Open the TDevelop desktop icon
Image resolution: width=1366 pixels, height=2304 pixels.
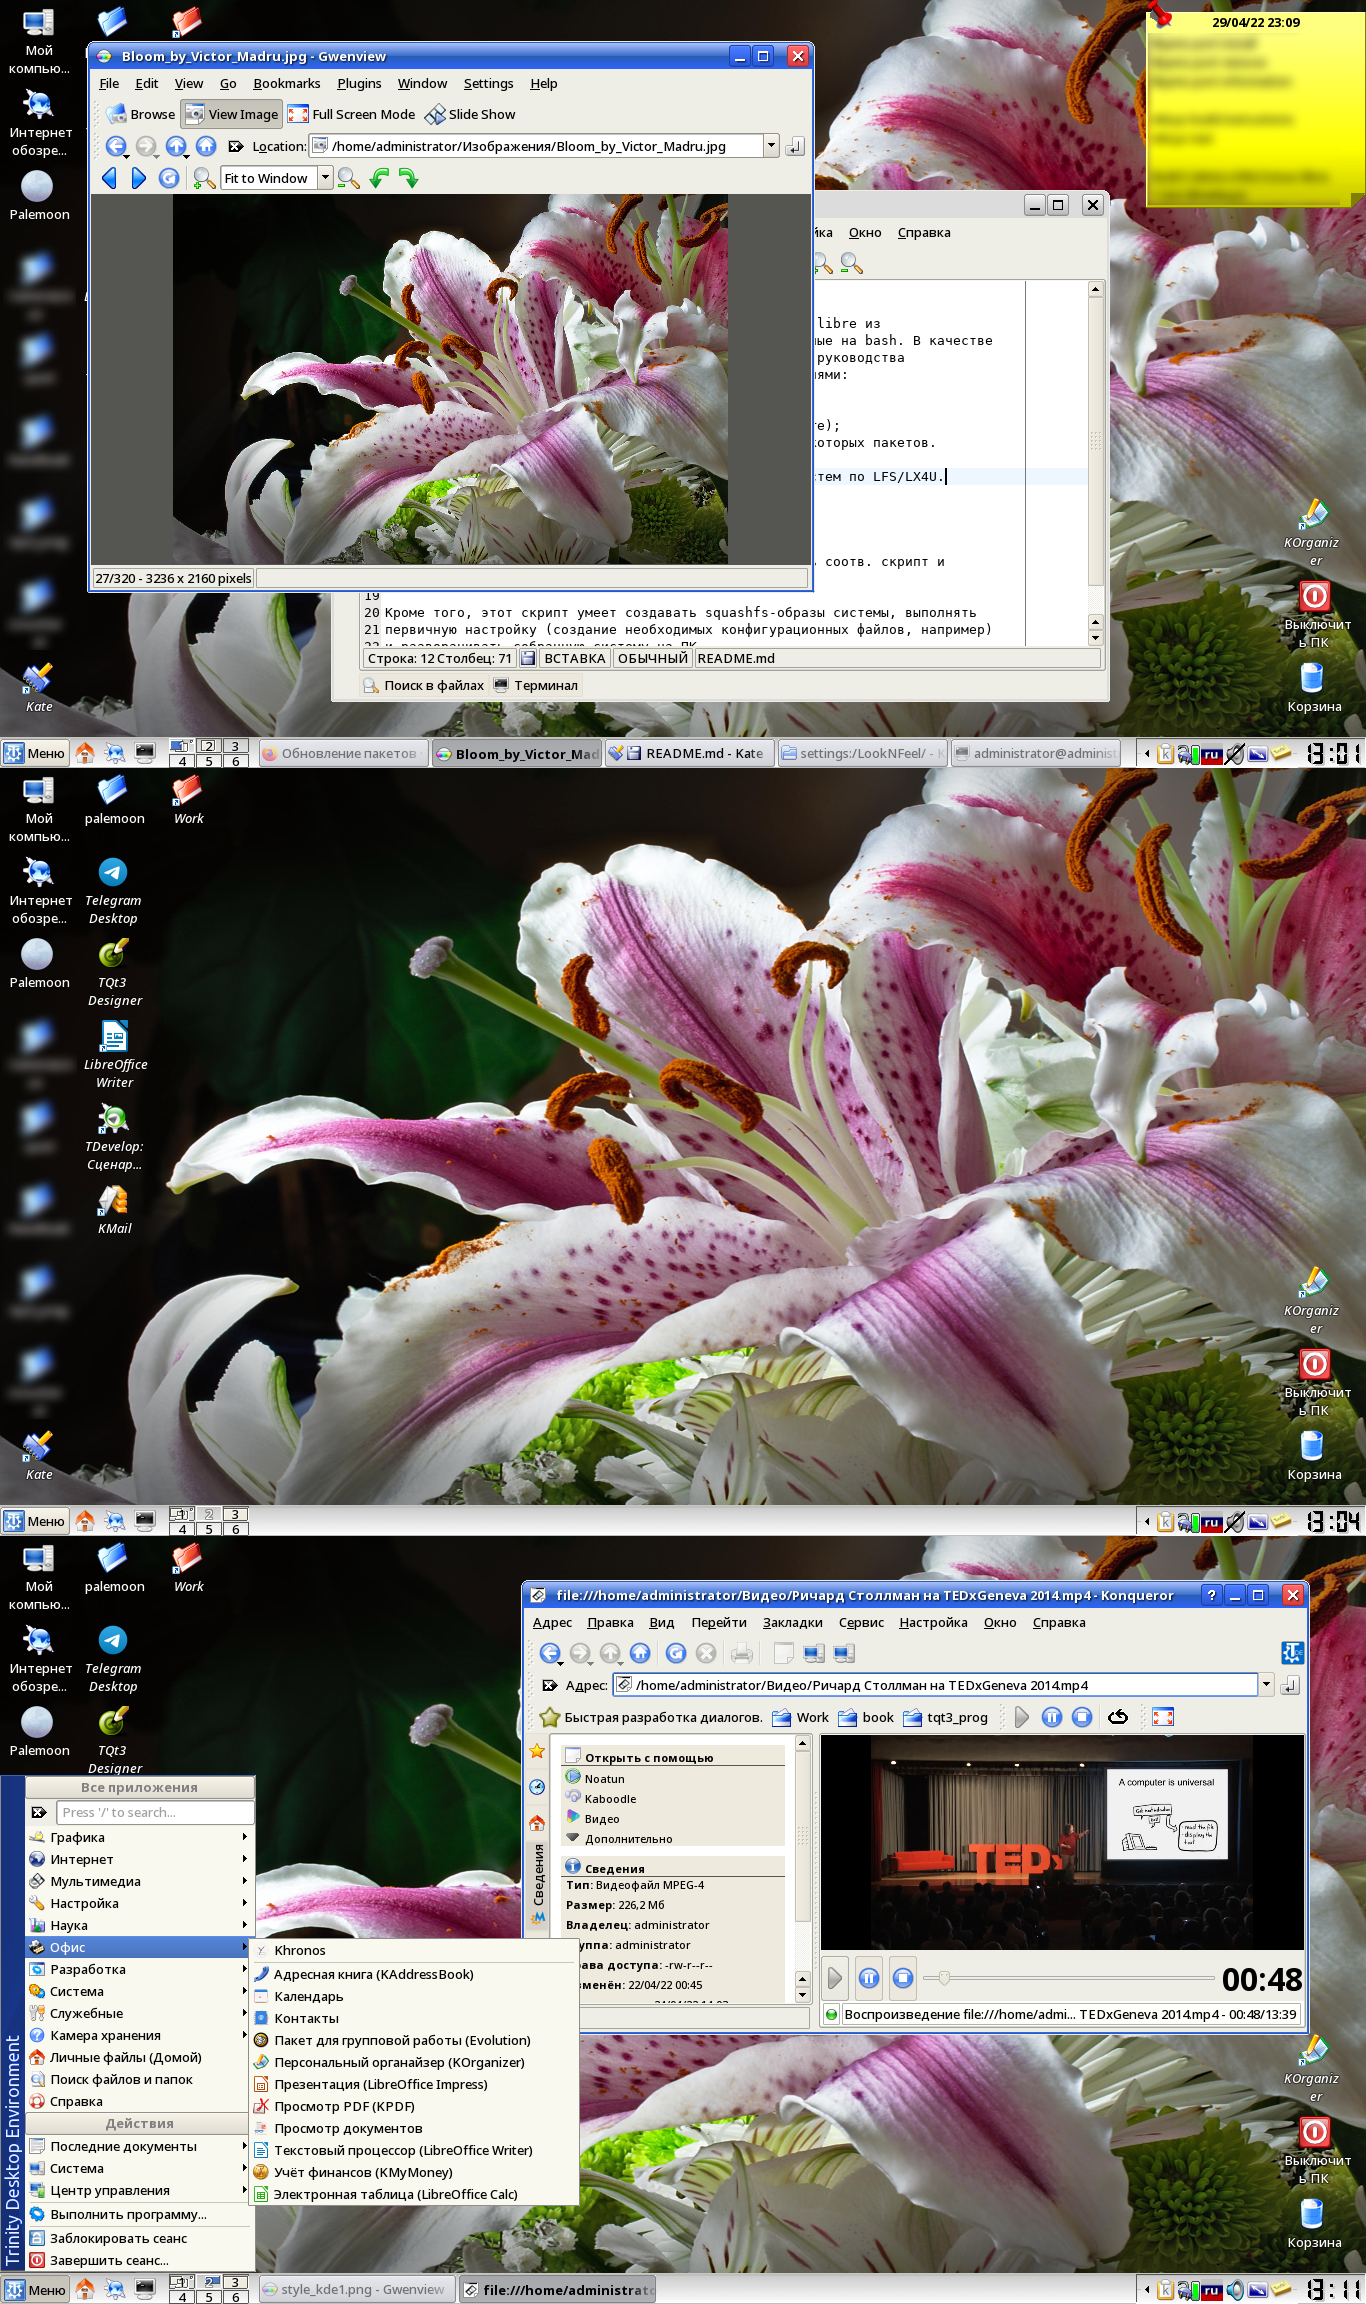[x=114, y=1135]
